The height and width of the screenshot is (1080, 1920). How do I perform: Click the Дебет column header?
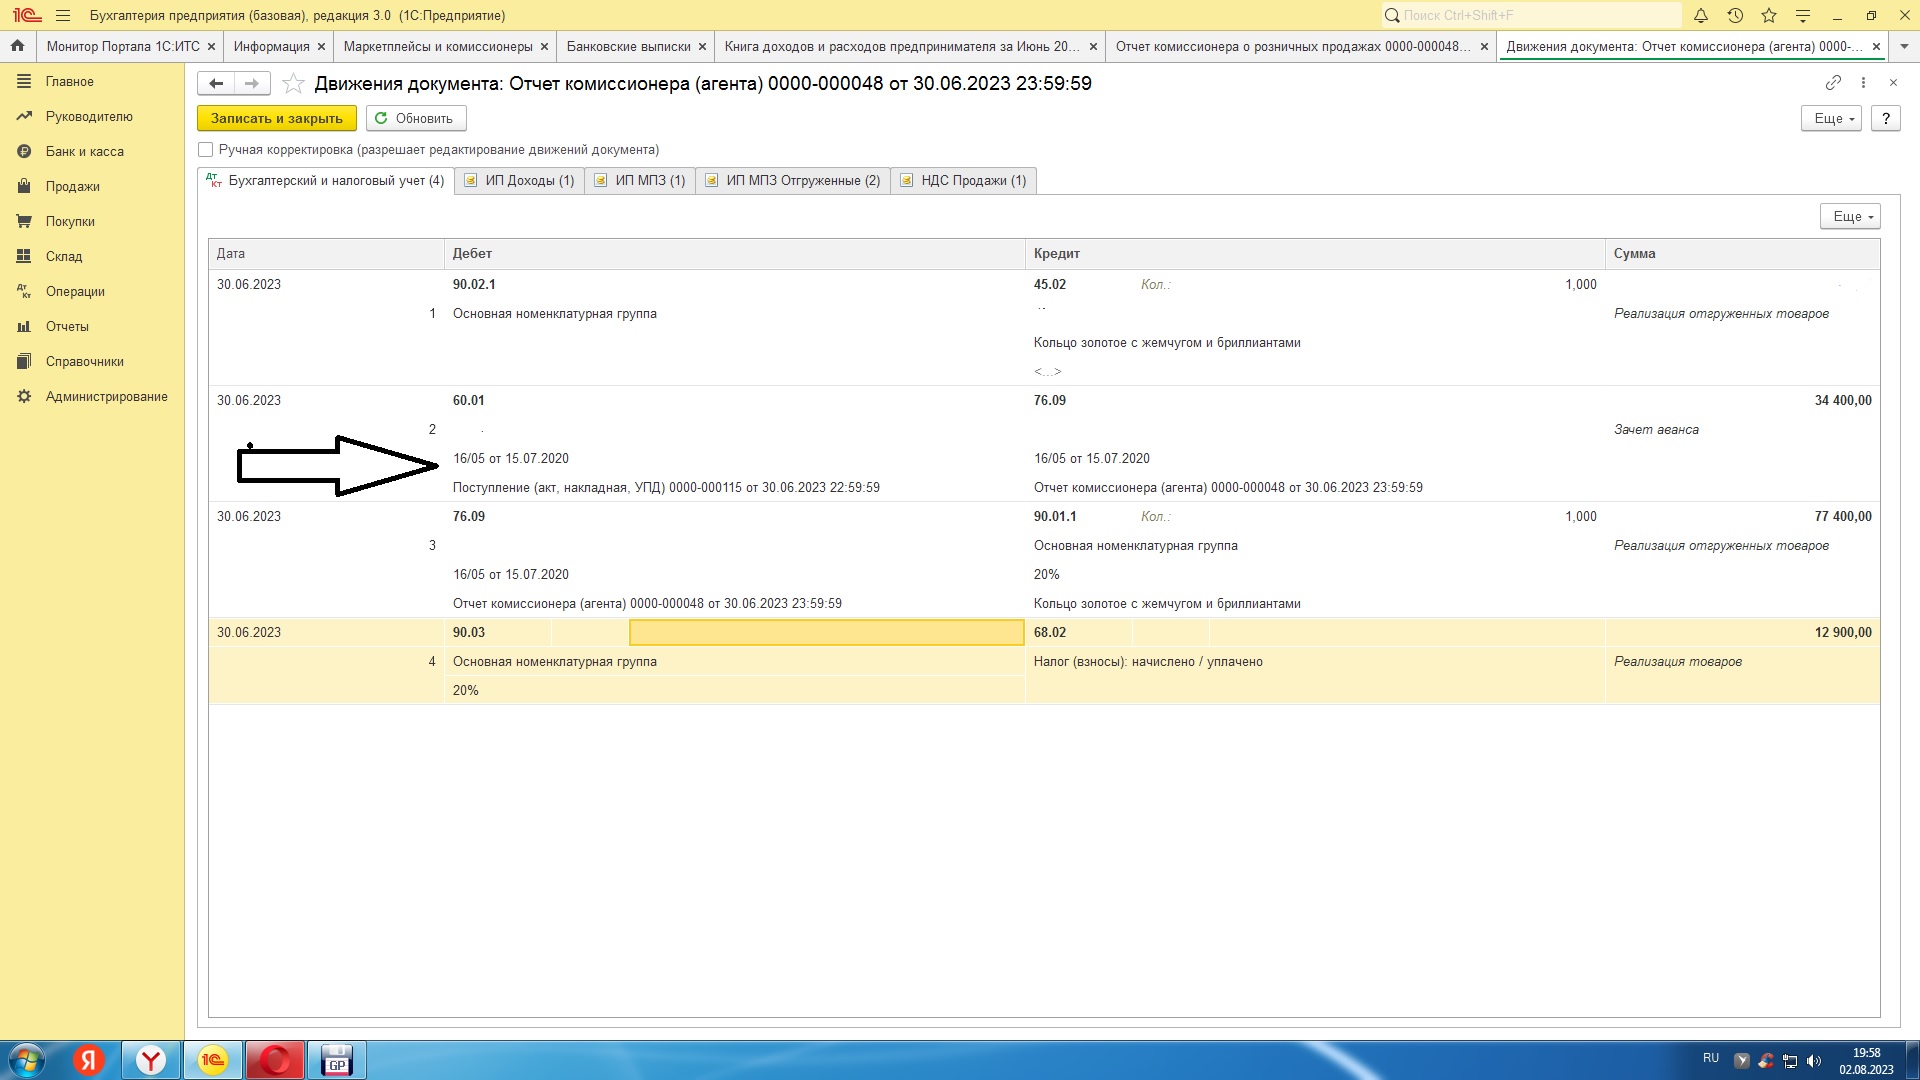pyautogui.click(x=735, y=254)
